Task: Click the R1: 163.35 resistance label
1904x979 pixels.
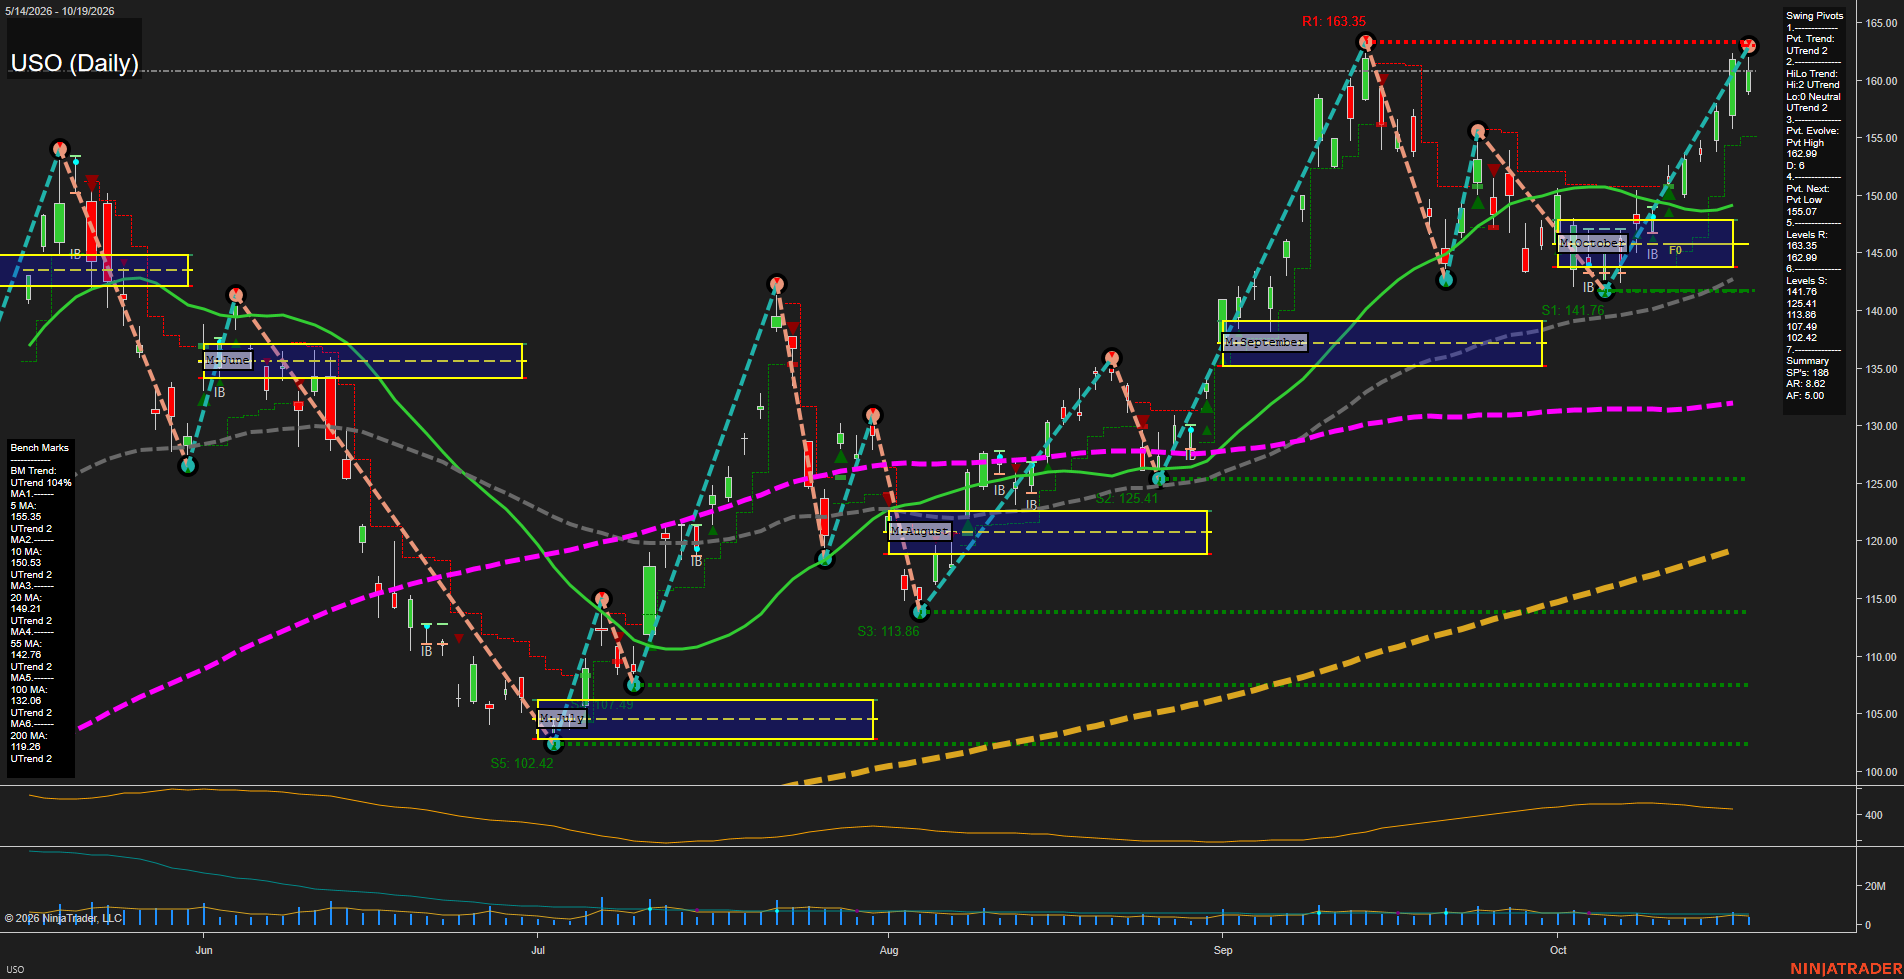Action: 1334,21
